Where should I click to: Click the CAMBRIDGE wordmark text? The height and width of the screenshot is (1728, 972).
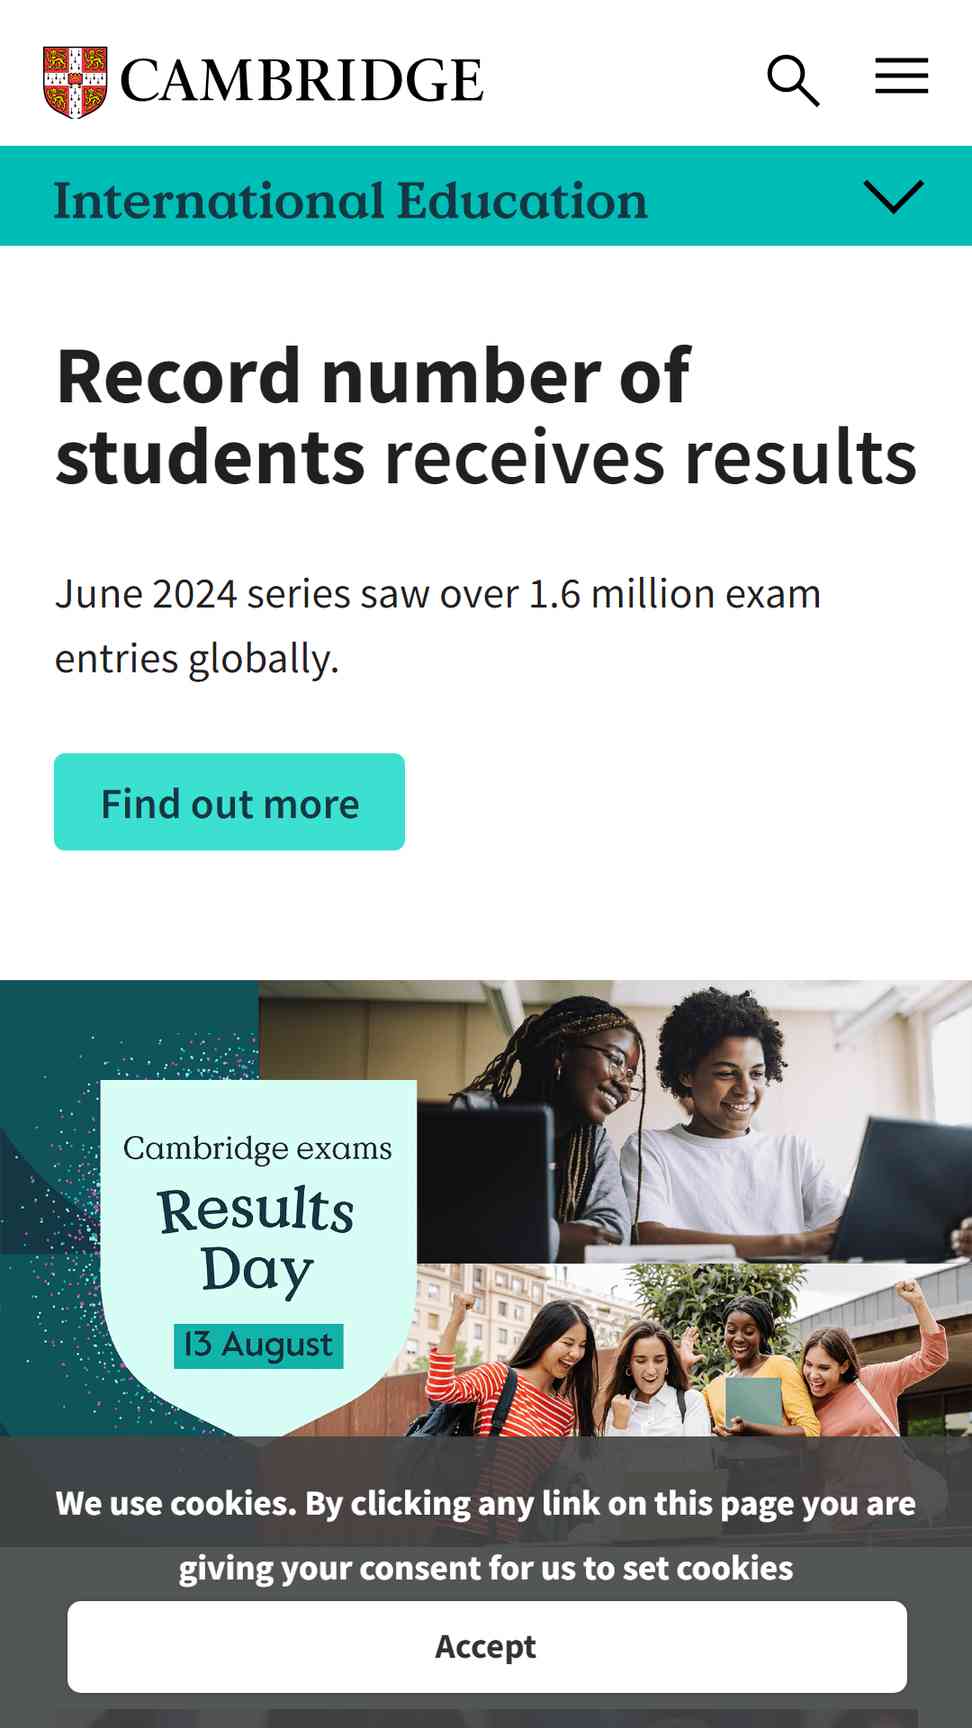302,81
